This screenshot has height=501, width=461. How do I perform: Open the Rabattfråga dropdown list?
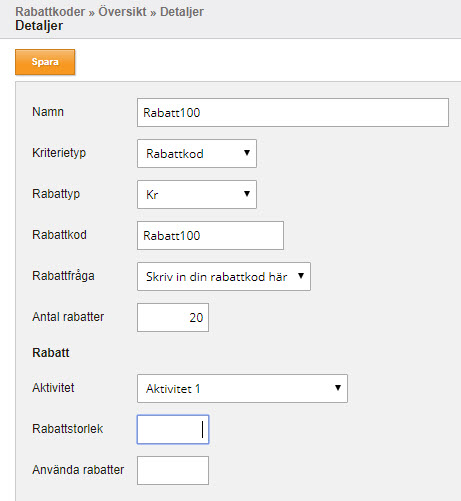[x=224, y=276]
